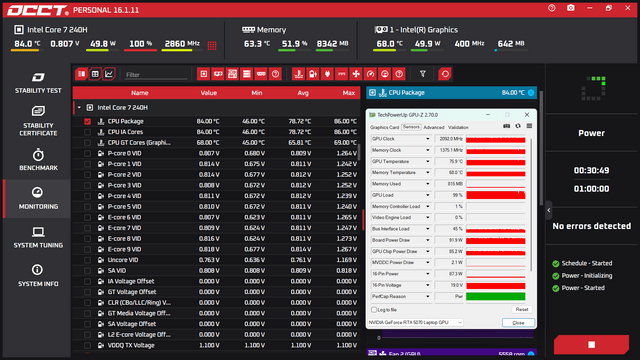The image size is (640, 360).
Task: Collapse the Intel Core 7 240H tree node
Action: [79, 107]
